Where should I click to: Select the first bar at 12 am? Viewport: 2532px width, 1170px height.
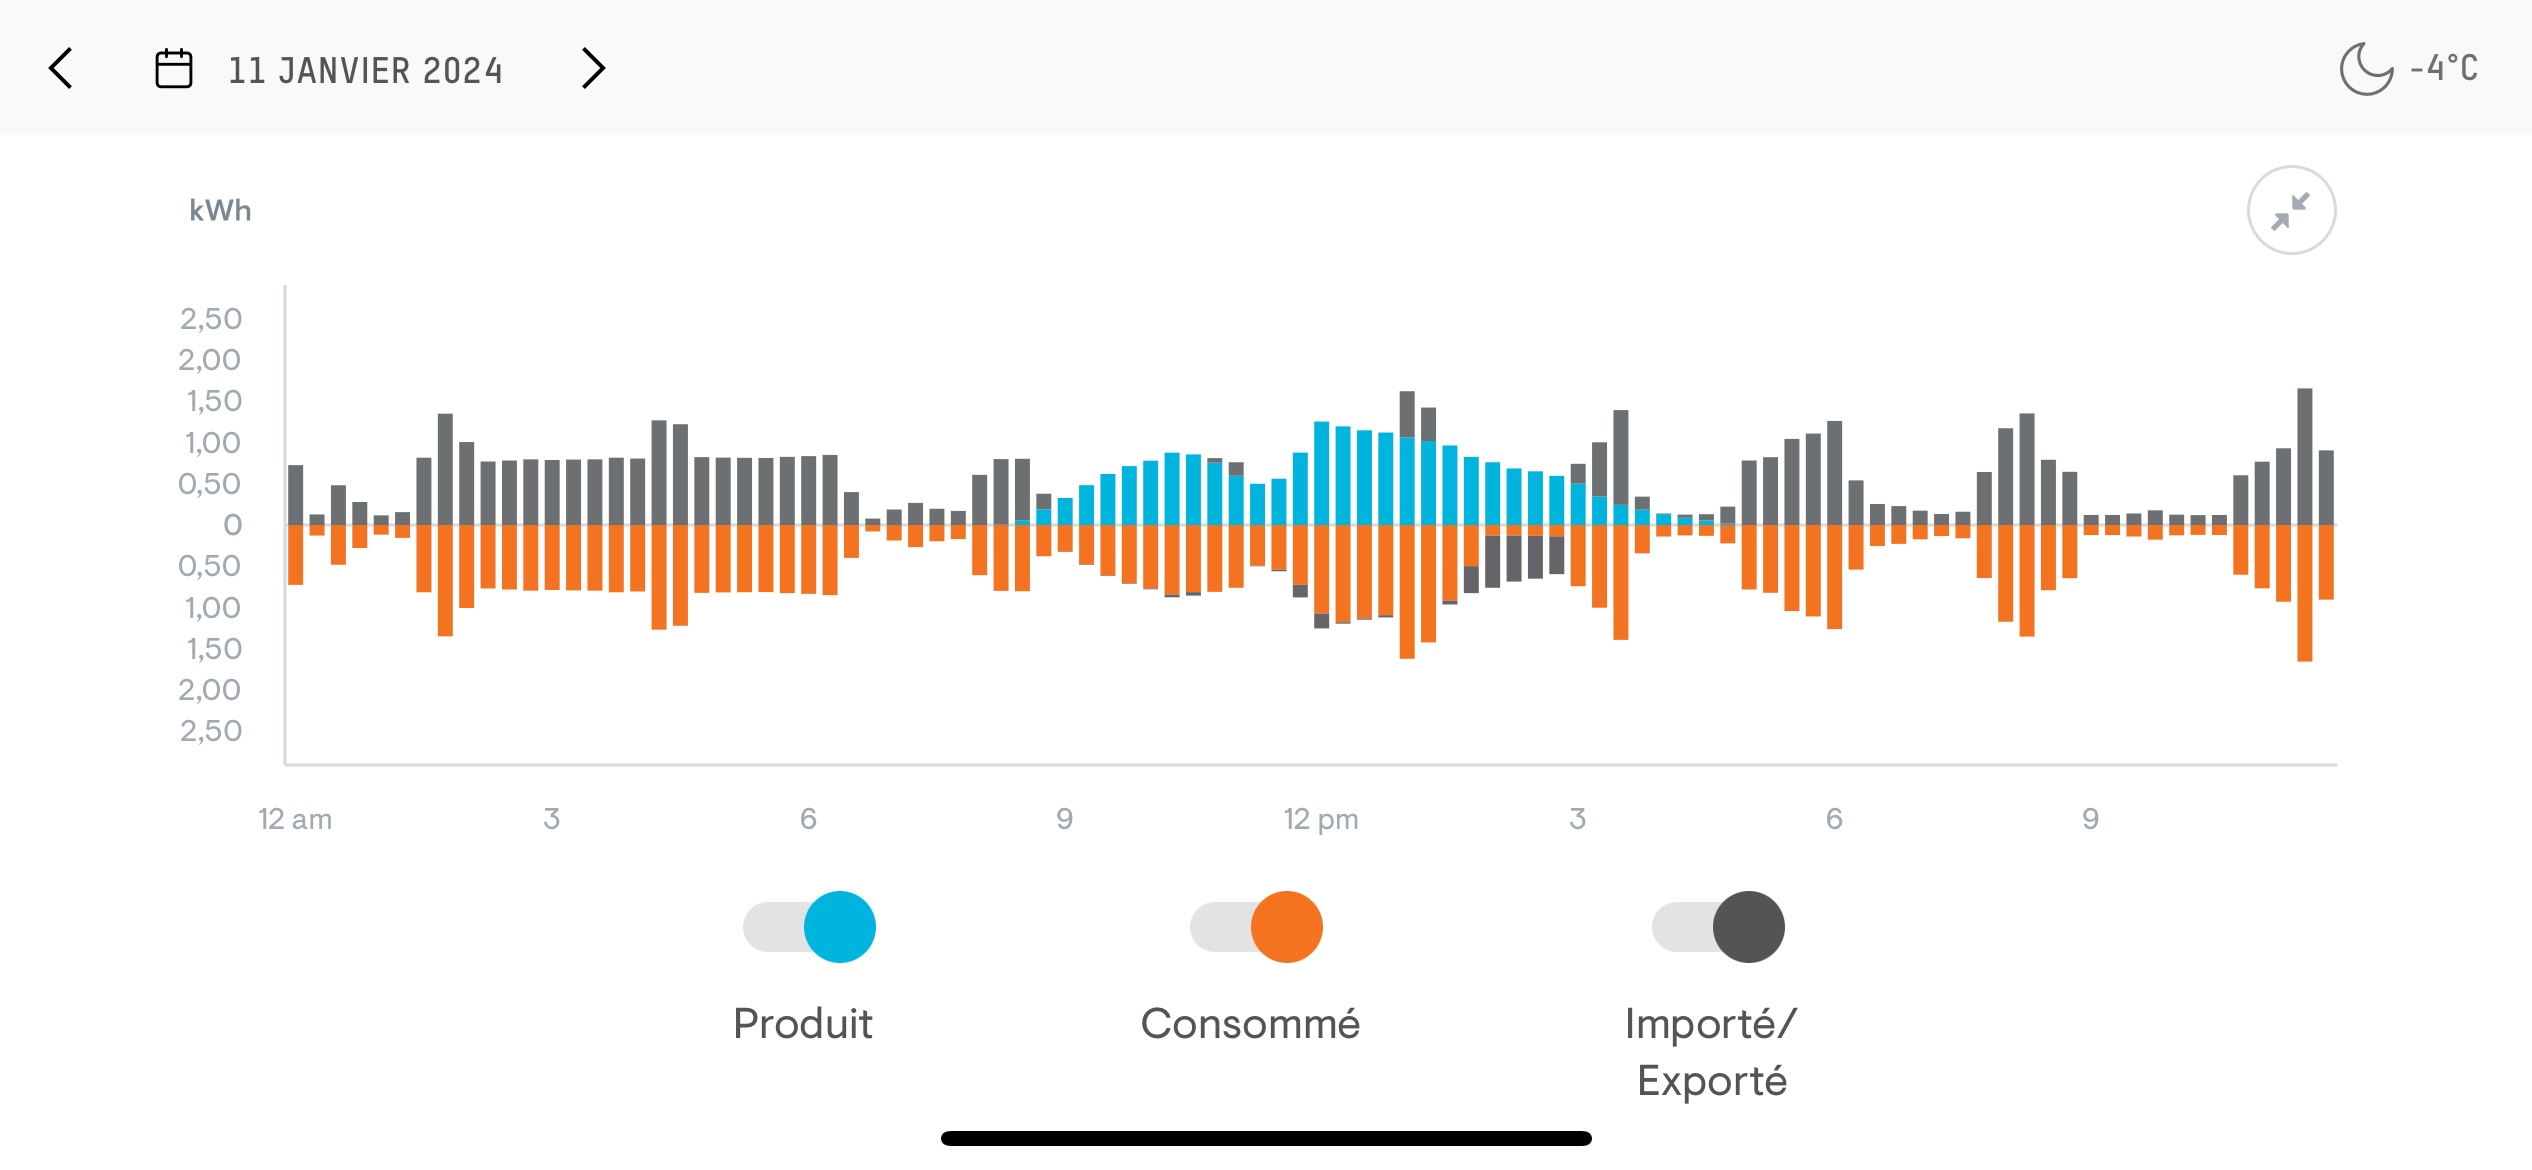(x=296, y=495)
